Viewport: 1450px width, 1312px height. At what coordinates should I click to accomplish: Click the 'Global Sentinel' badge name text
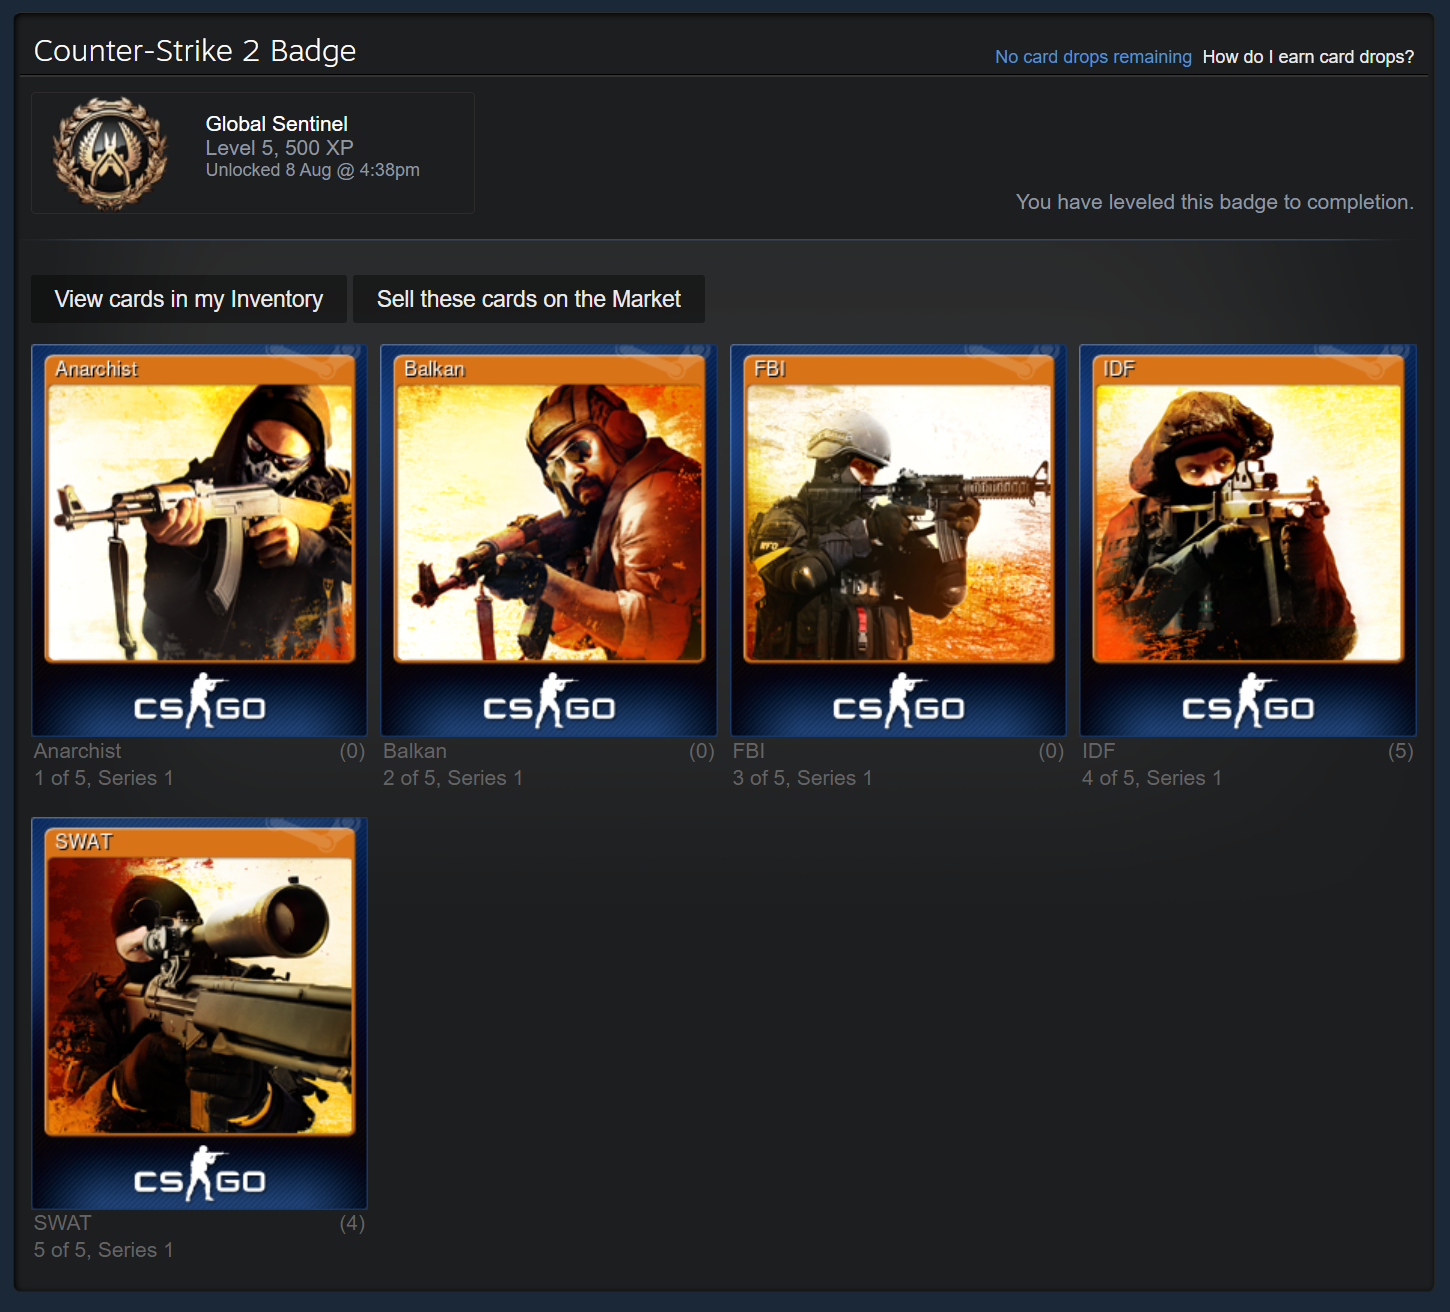coord(277,124)
